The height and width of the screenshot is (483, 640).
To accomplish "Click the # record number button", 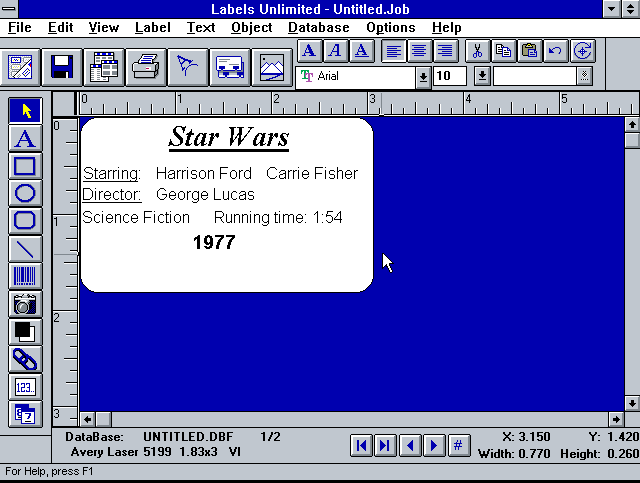I will (x=458, y=445).
